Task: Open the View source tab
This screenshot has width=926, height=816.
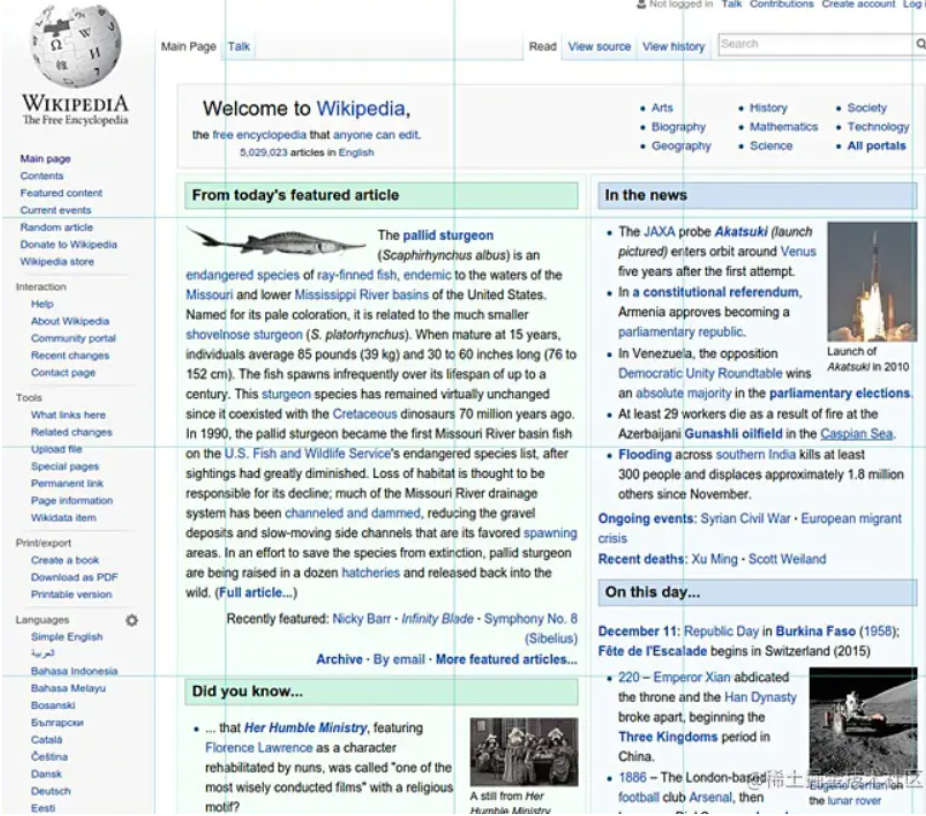Action: tap(599, 47)
